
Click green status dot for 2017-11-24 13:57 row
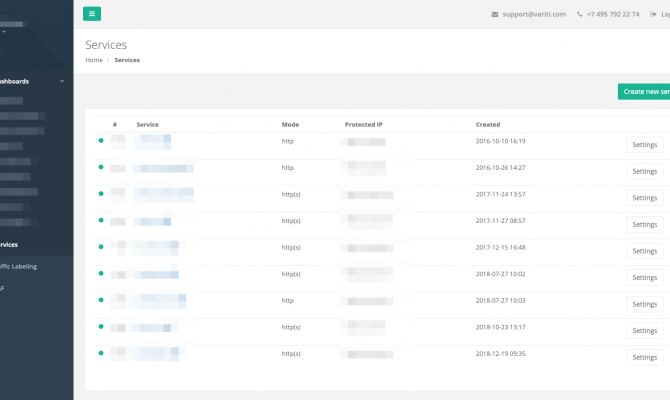point(101,194)
